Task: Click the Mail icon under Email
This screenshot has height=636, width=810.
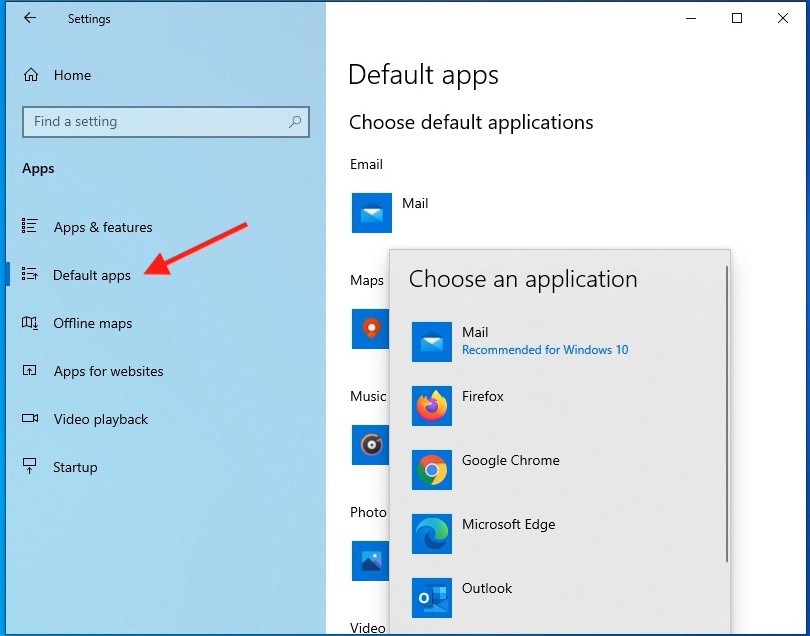Action: pos(372,213)
